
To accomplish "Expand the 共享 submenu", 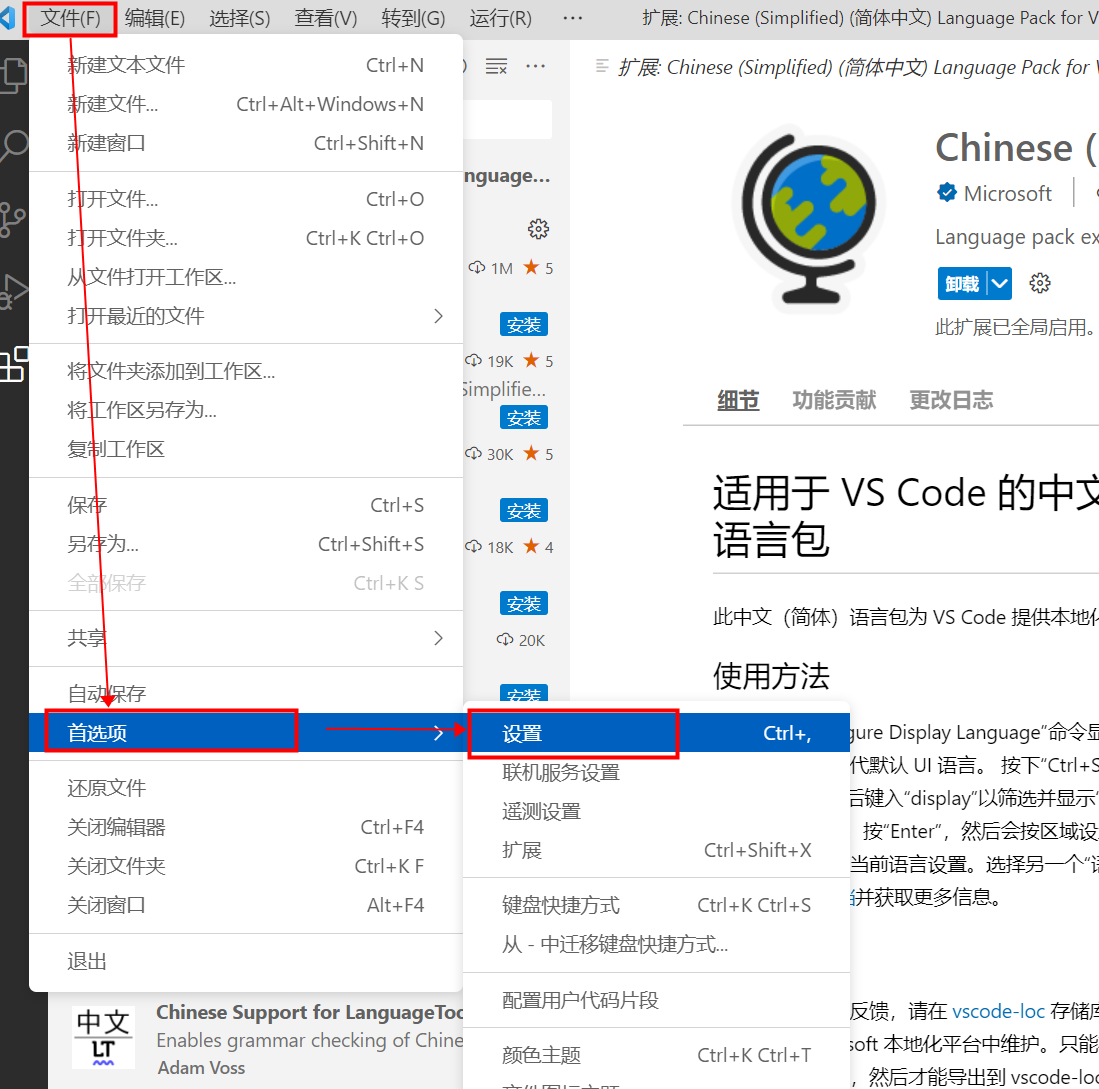I will click(245, 638).
